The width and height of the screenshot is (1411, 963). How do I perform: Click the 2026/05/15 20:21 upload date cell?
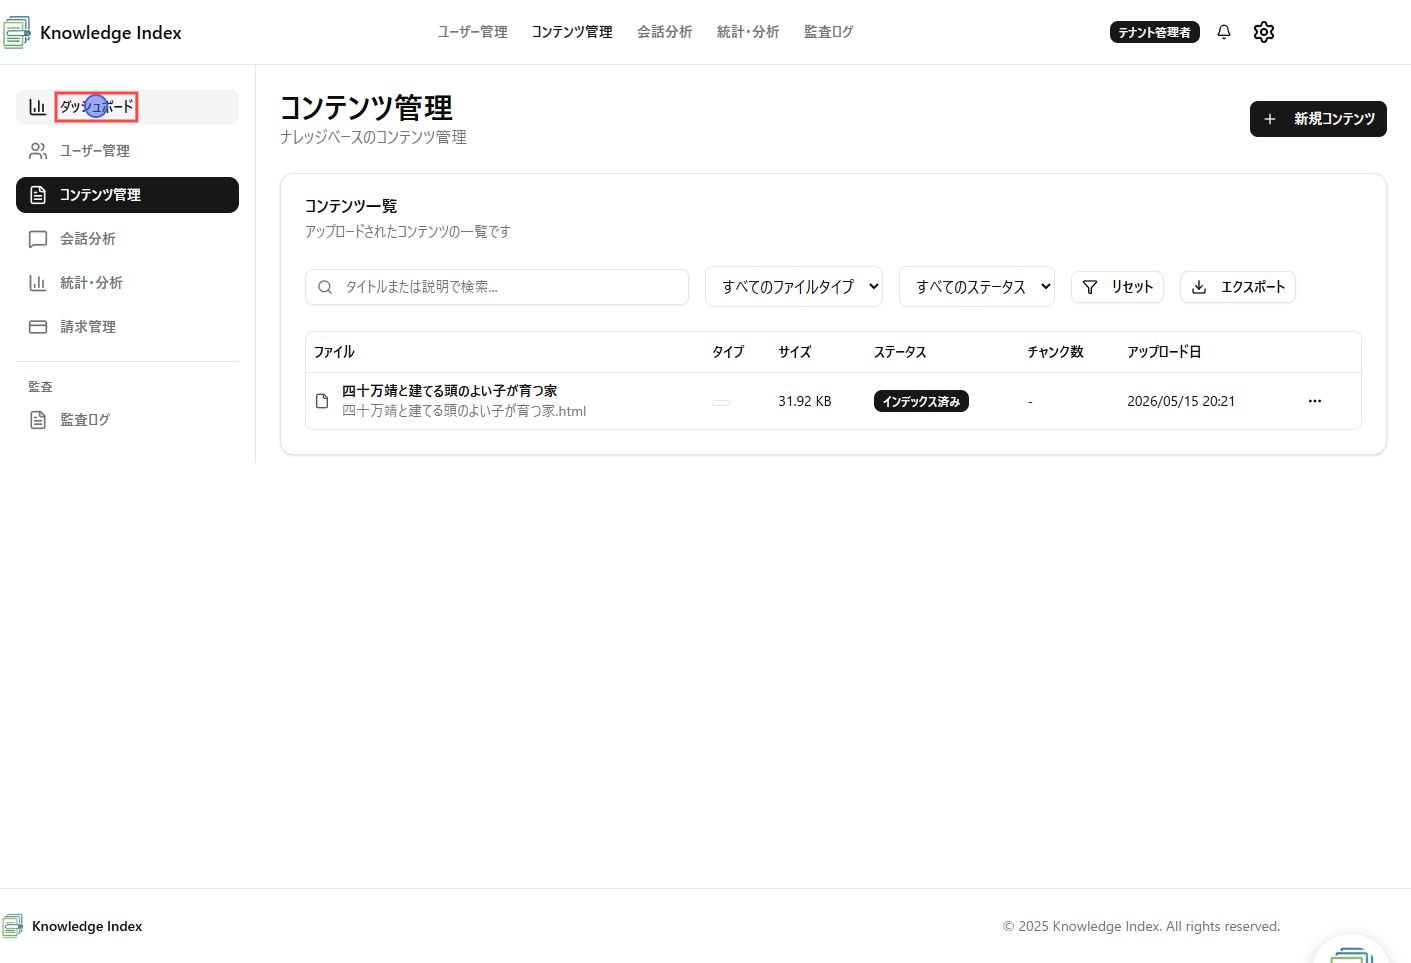tap(1181, 401)
